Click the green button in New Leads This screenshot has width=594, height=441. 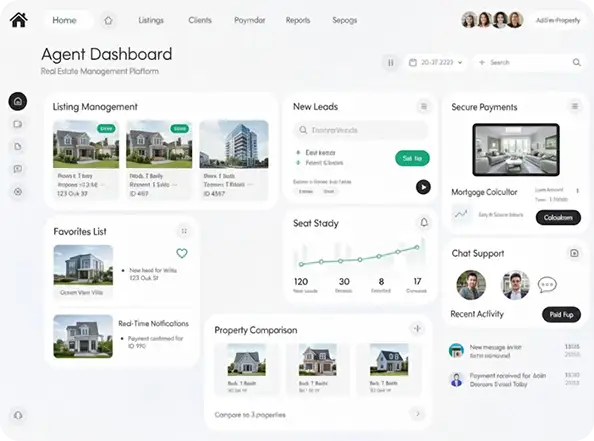tap(412, 158)
